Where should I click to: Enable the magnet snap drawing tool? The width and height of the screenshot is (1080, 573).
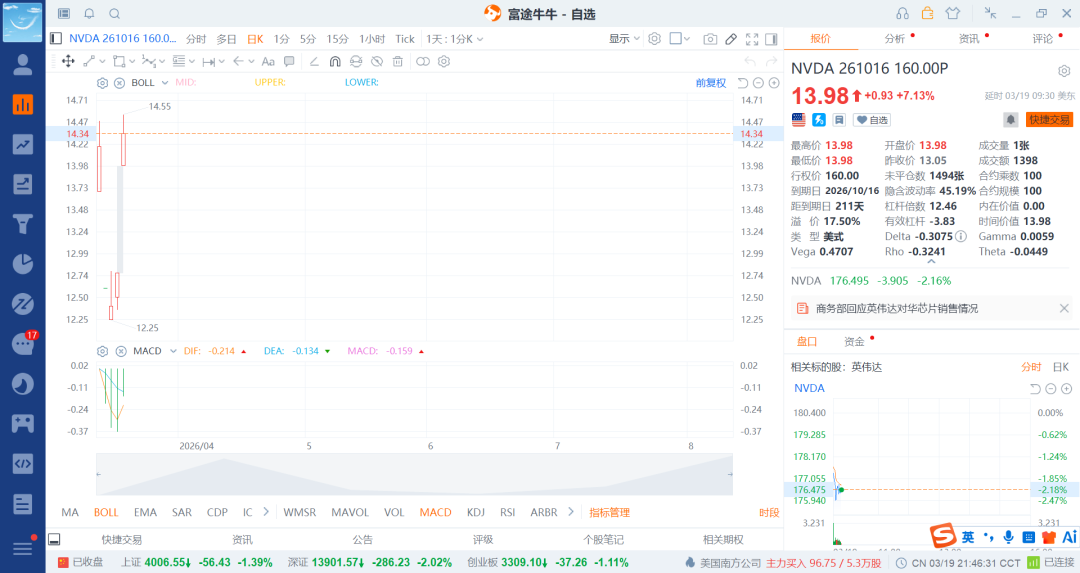[x=335, y=61]
